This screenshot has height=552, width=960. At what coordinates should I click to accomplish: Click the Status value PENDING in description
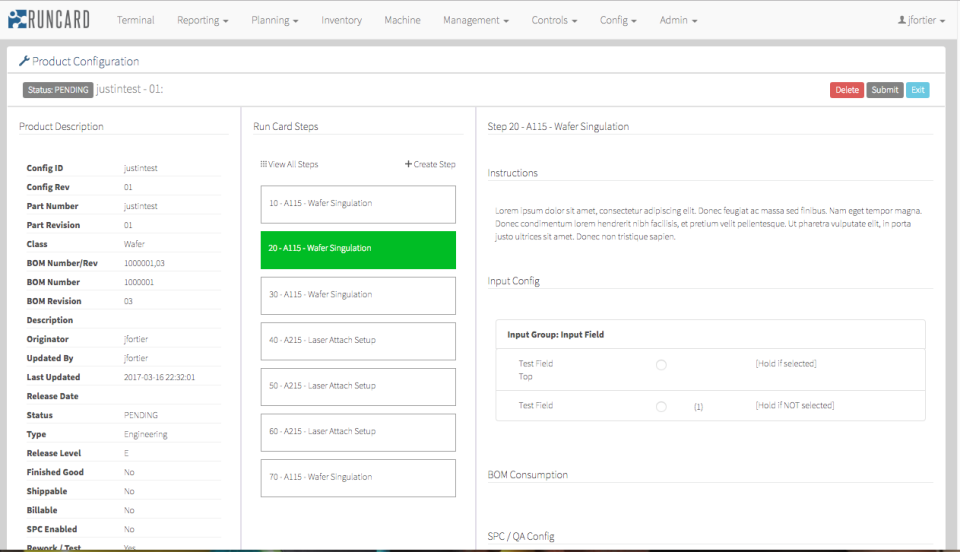(x=141, y=415)
